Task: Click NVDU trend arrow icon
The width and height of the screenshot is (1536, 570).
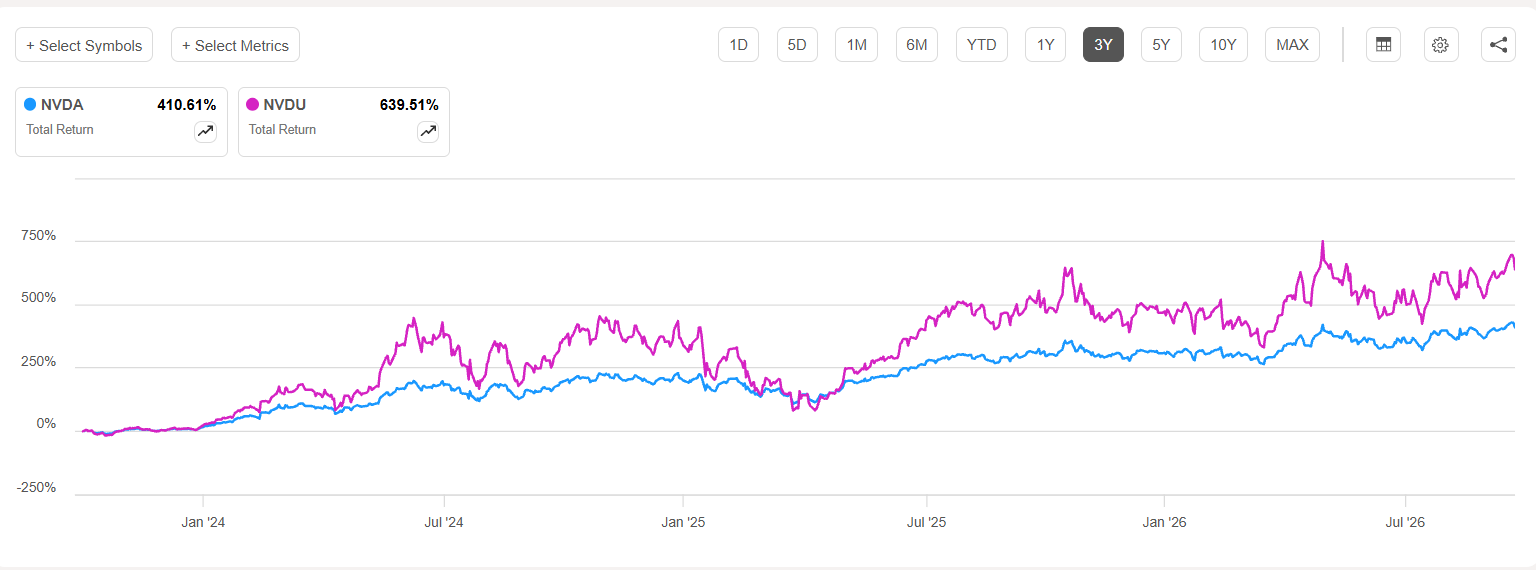Action: click(427, 131)
